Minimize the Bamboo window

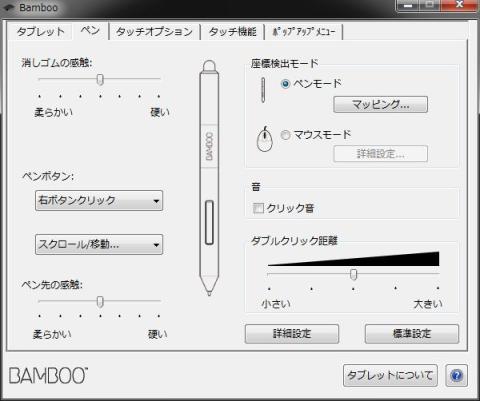[408, 5]
